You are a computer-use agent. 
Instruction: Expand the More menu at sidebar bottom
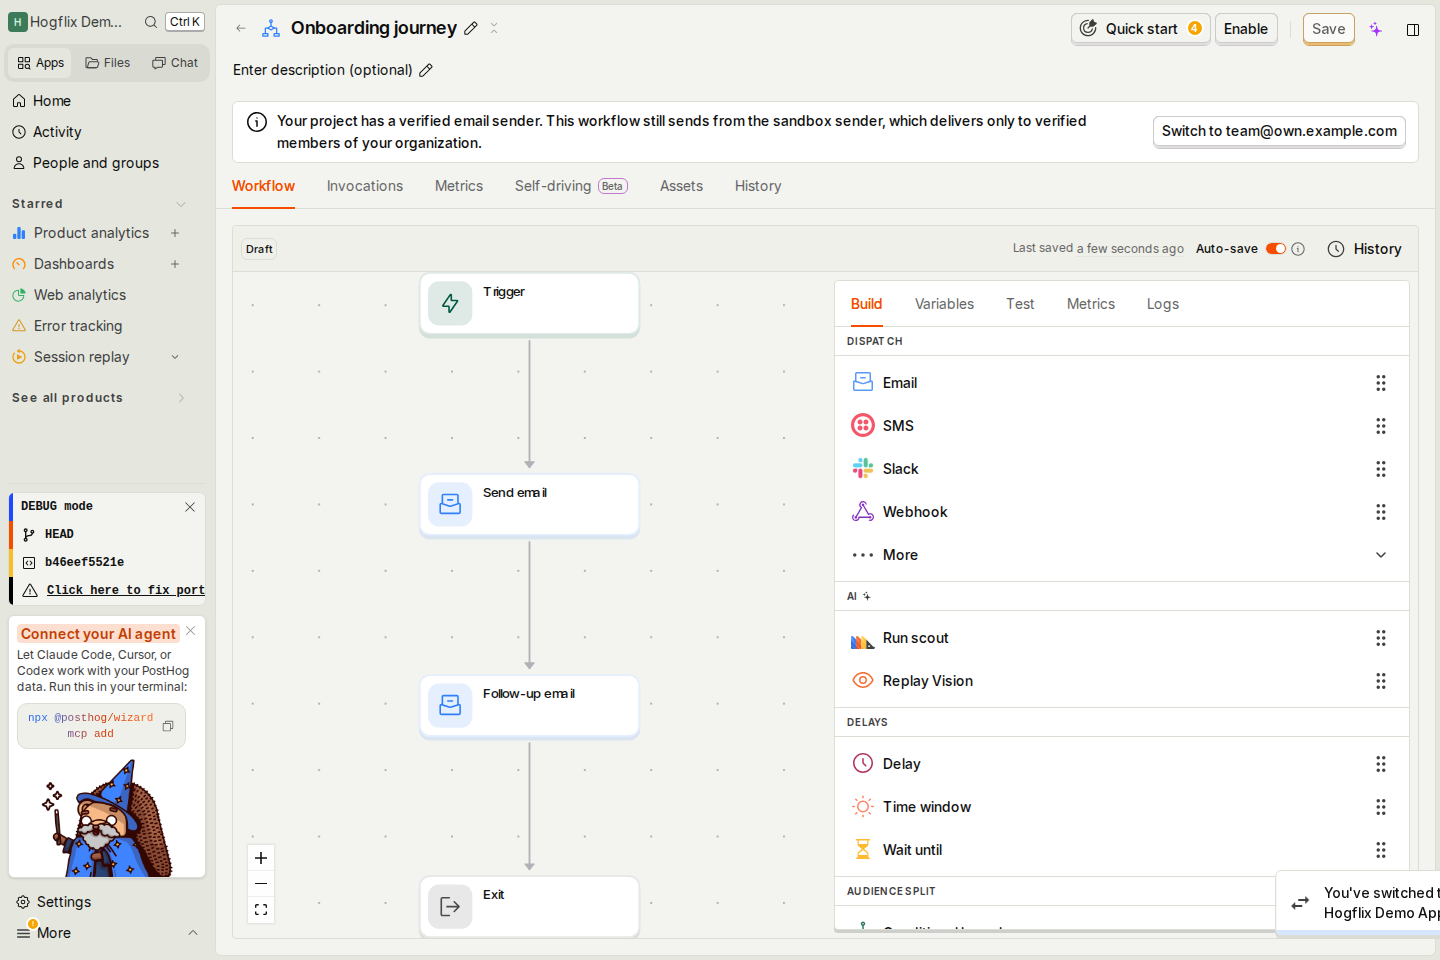click(106, 933)
